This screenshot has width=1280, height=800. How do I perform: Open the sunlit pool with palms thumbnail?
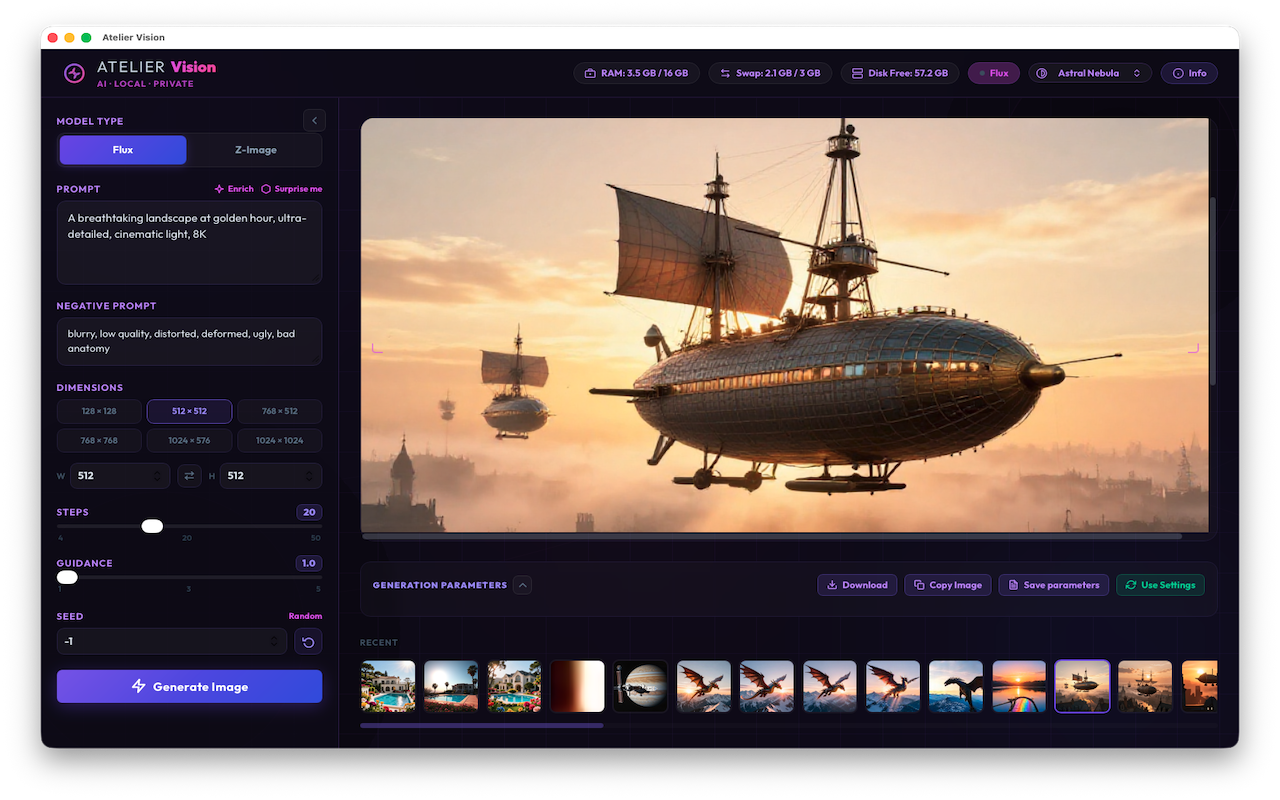pyautogui.click(x=451, y=686)
